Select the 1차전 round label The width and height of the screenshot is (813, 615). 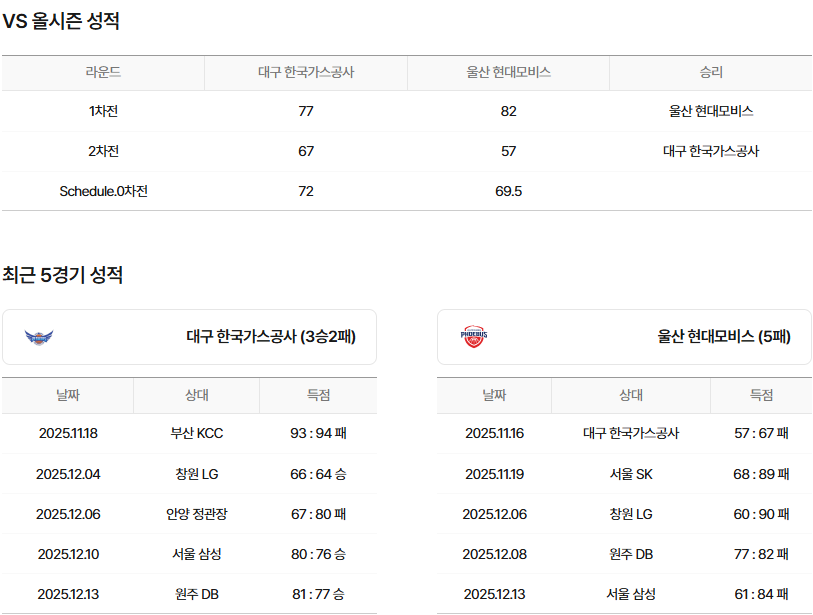click(103, 111)
